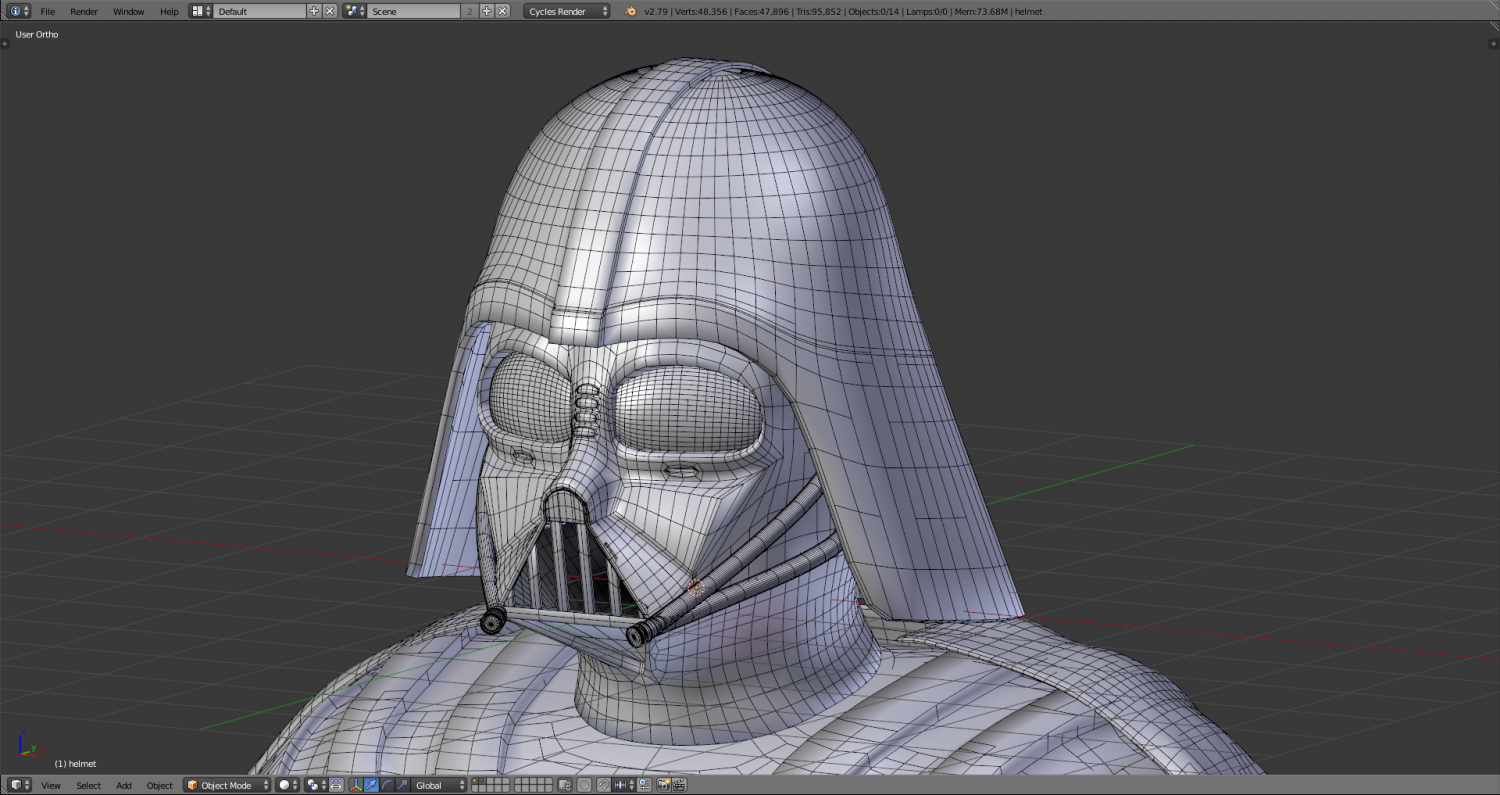Open the File menu
The width and height of the screenshot is (1500, 795).
click(x=47, y=11)
